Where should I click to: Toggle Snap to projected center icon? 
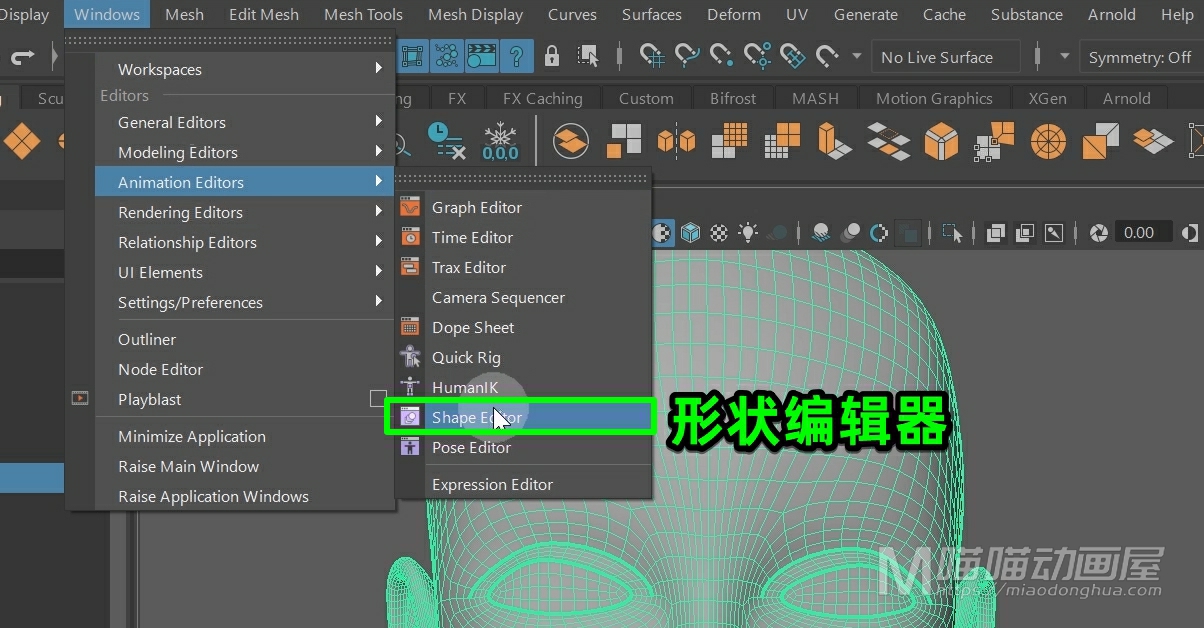pyautogui.click(x=757, y=56)
